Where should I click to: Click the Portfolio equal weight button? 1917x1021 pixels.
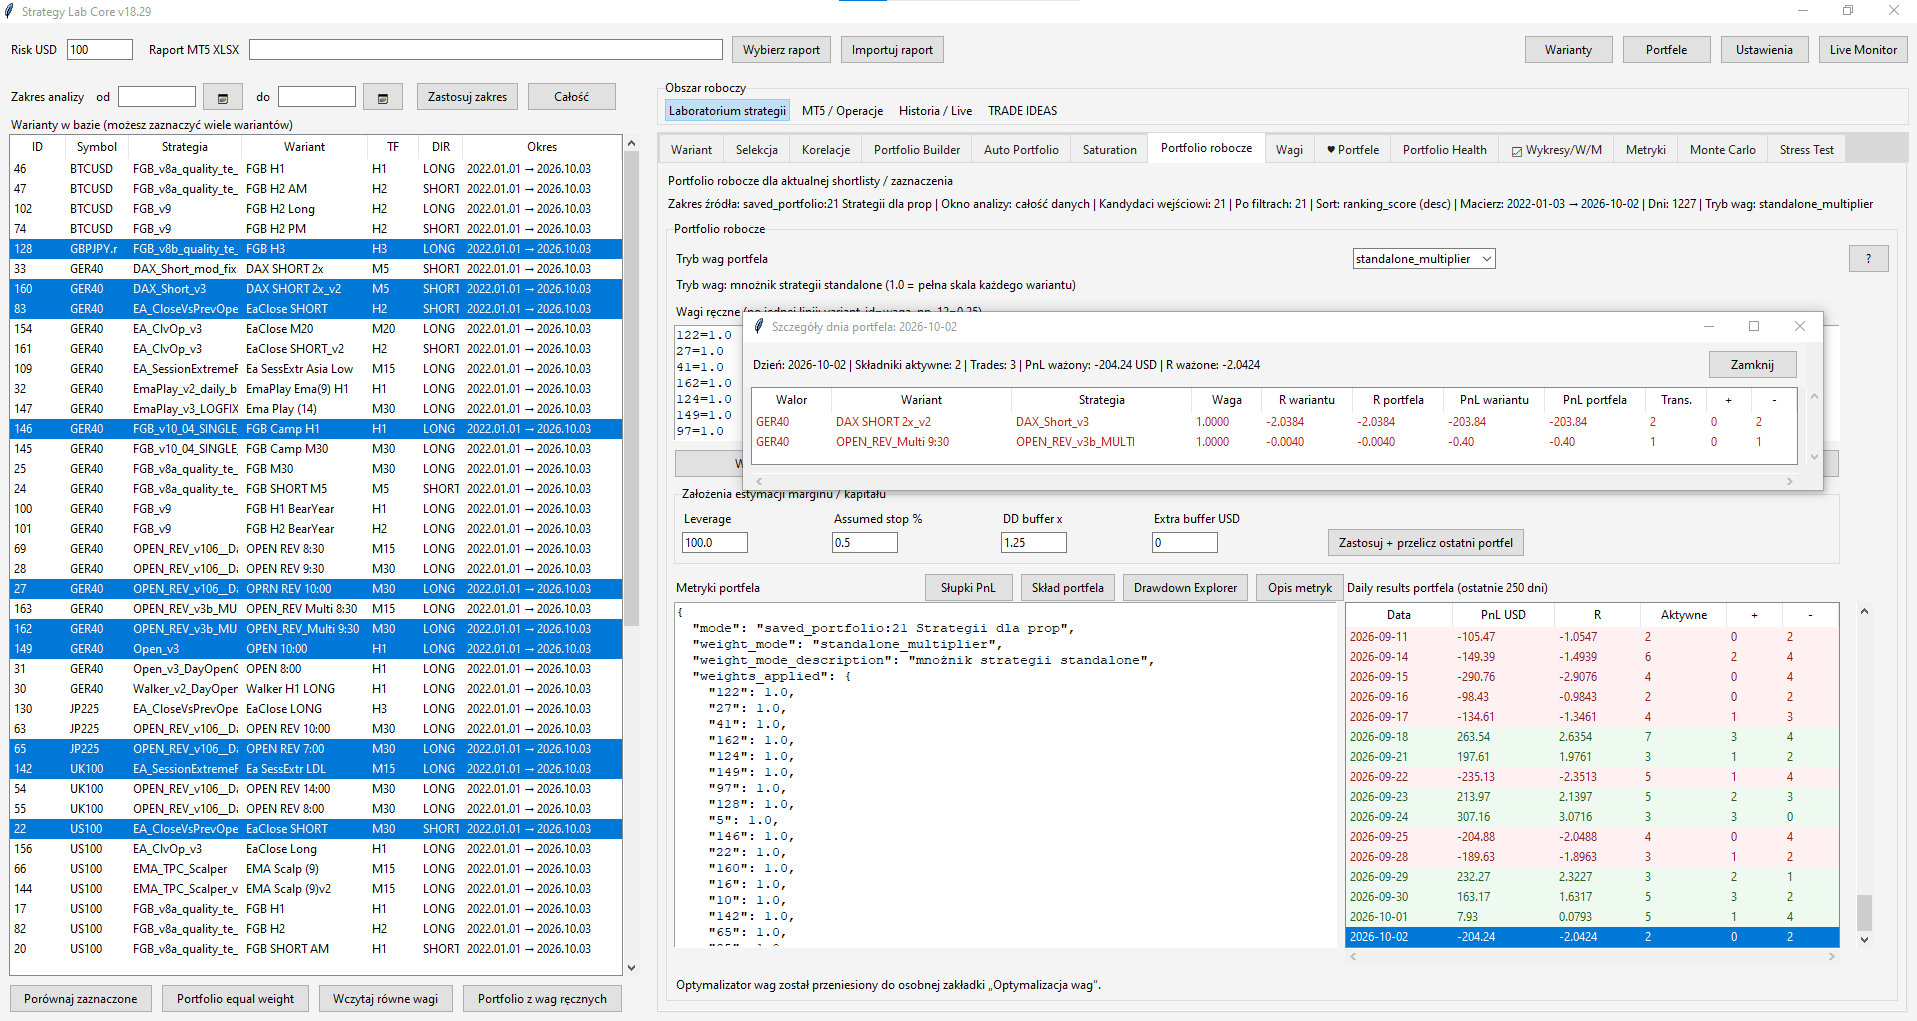click(x=235, y=999)
